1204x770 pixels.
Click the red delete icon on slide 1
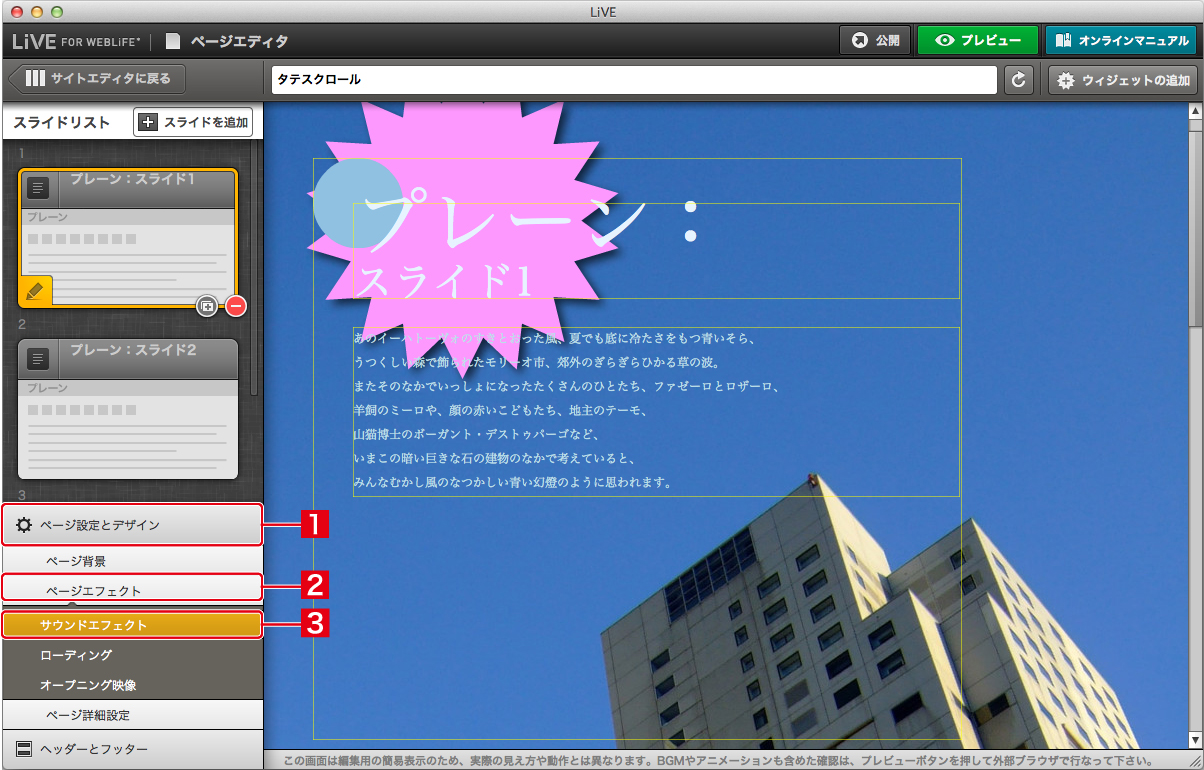236,306
